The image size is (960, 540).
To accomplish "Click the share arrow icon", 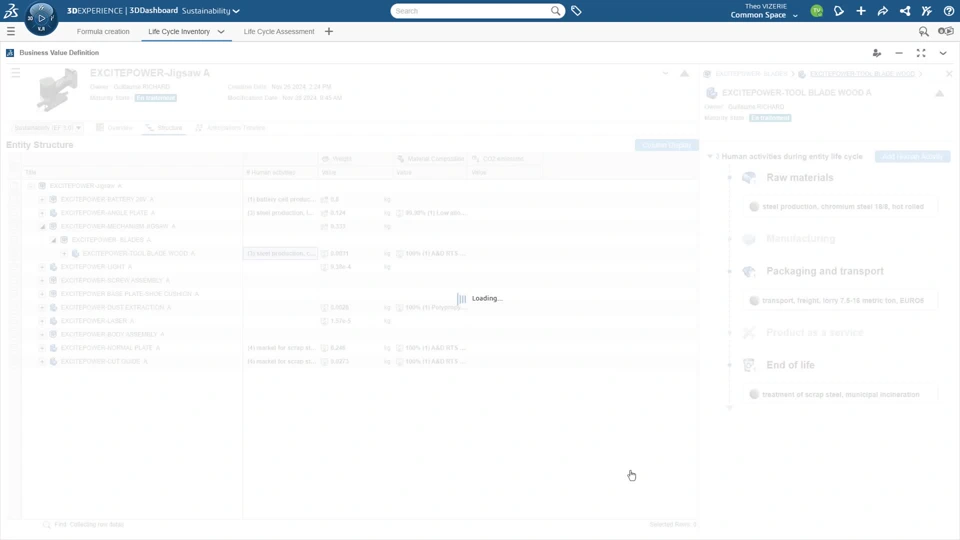I will pos(883,11).
